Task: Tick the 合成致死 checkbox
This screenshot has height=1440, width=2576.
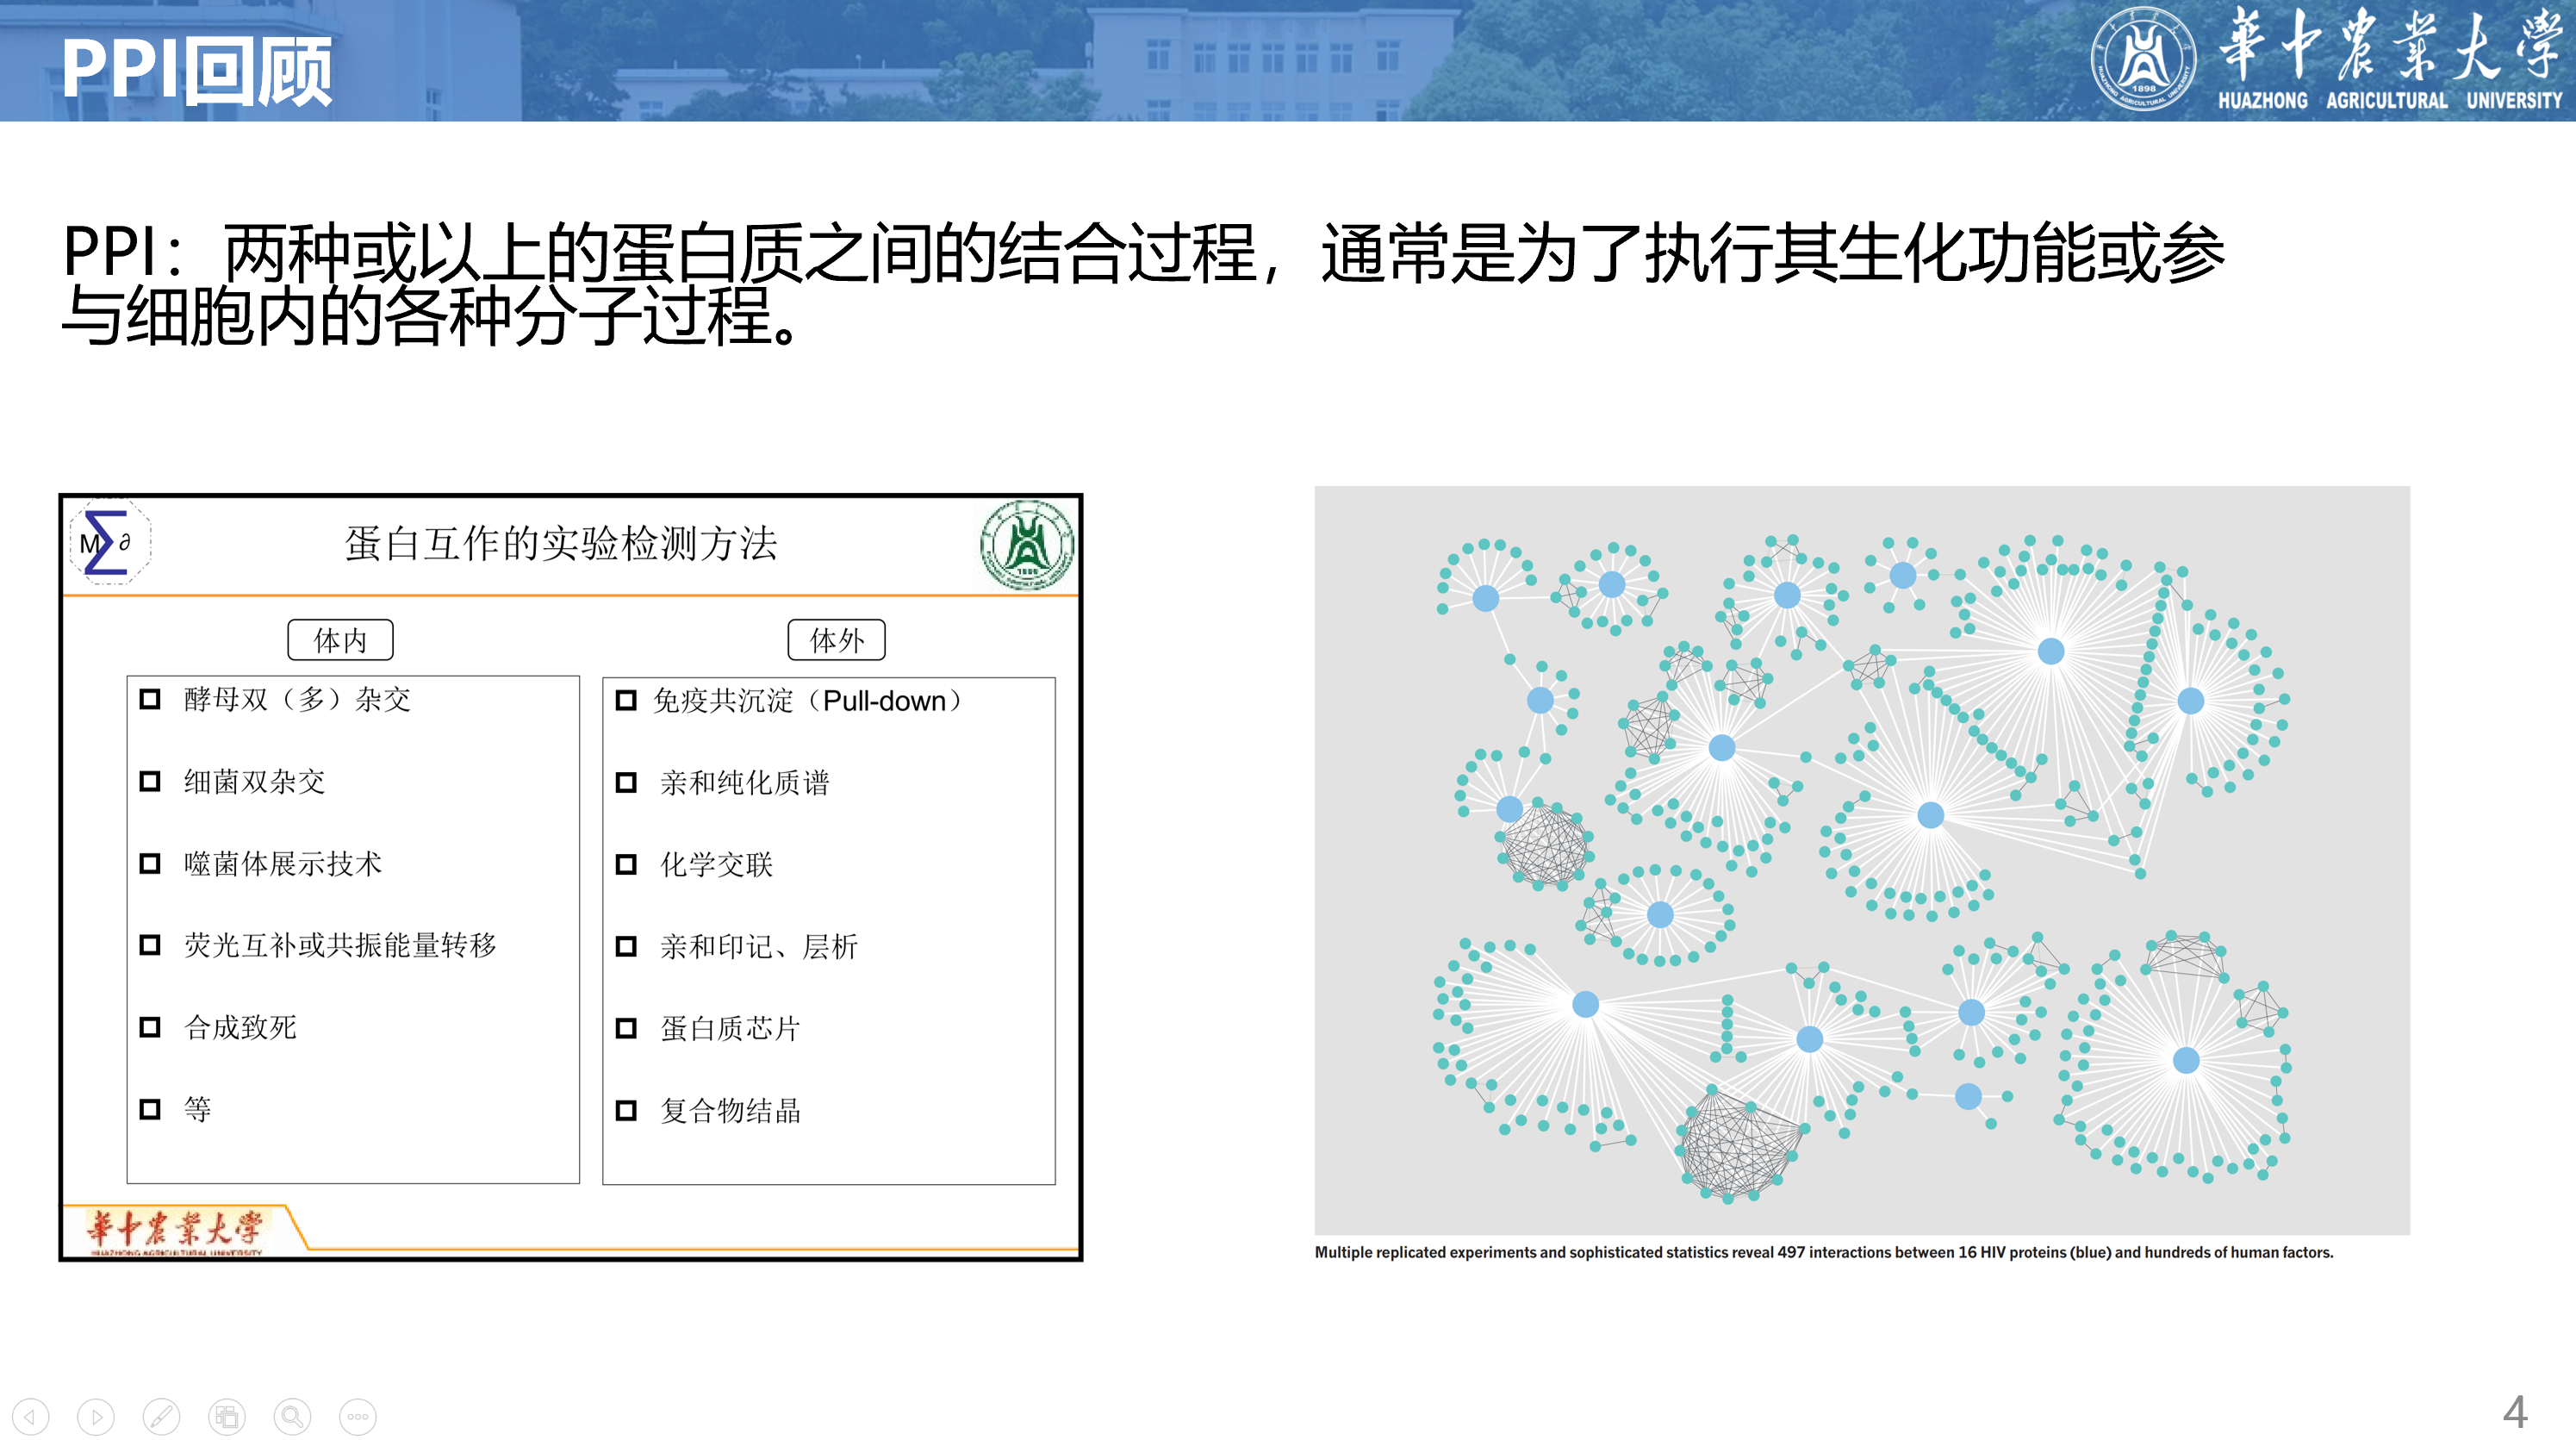Action: [150, 1027]
